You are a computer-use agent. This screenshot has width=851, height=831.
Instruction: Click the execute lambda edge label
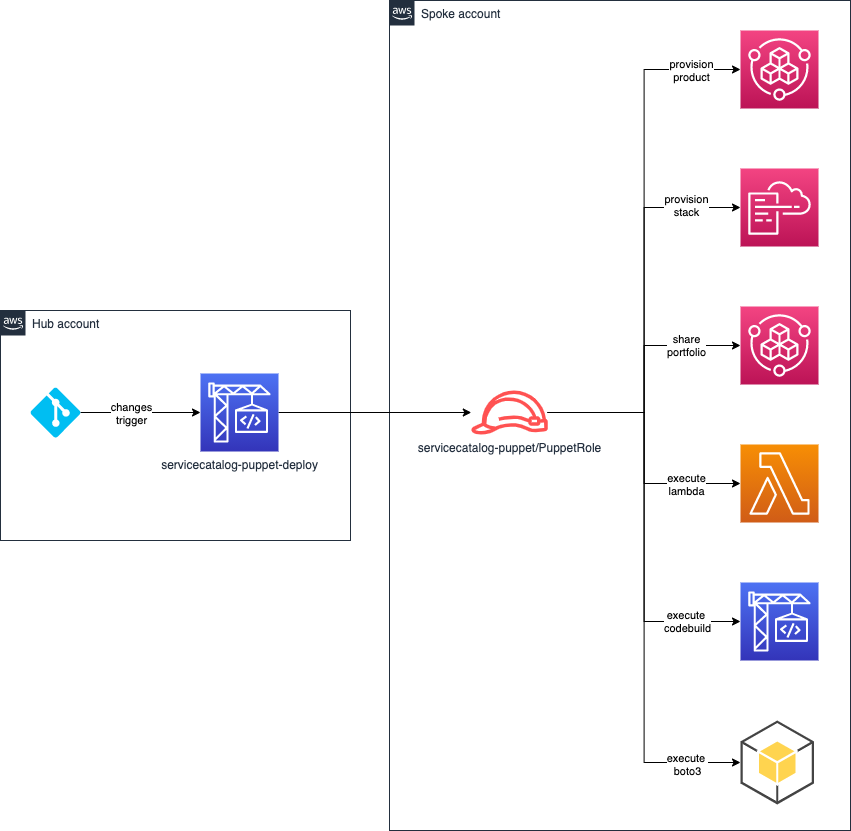click(x=687, y=485)
